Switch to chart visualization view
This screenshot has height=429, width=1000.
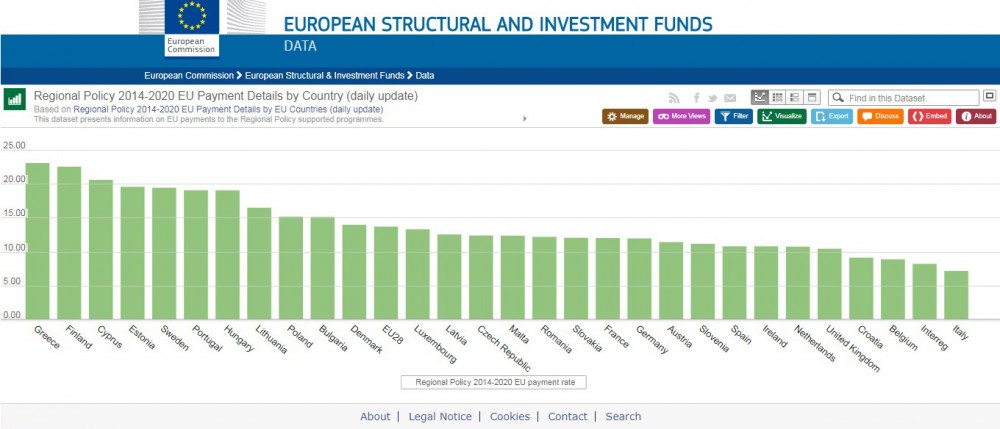click(760, 97)
